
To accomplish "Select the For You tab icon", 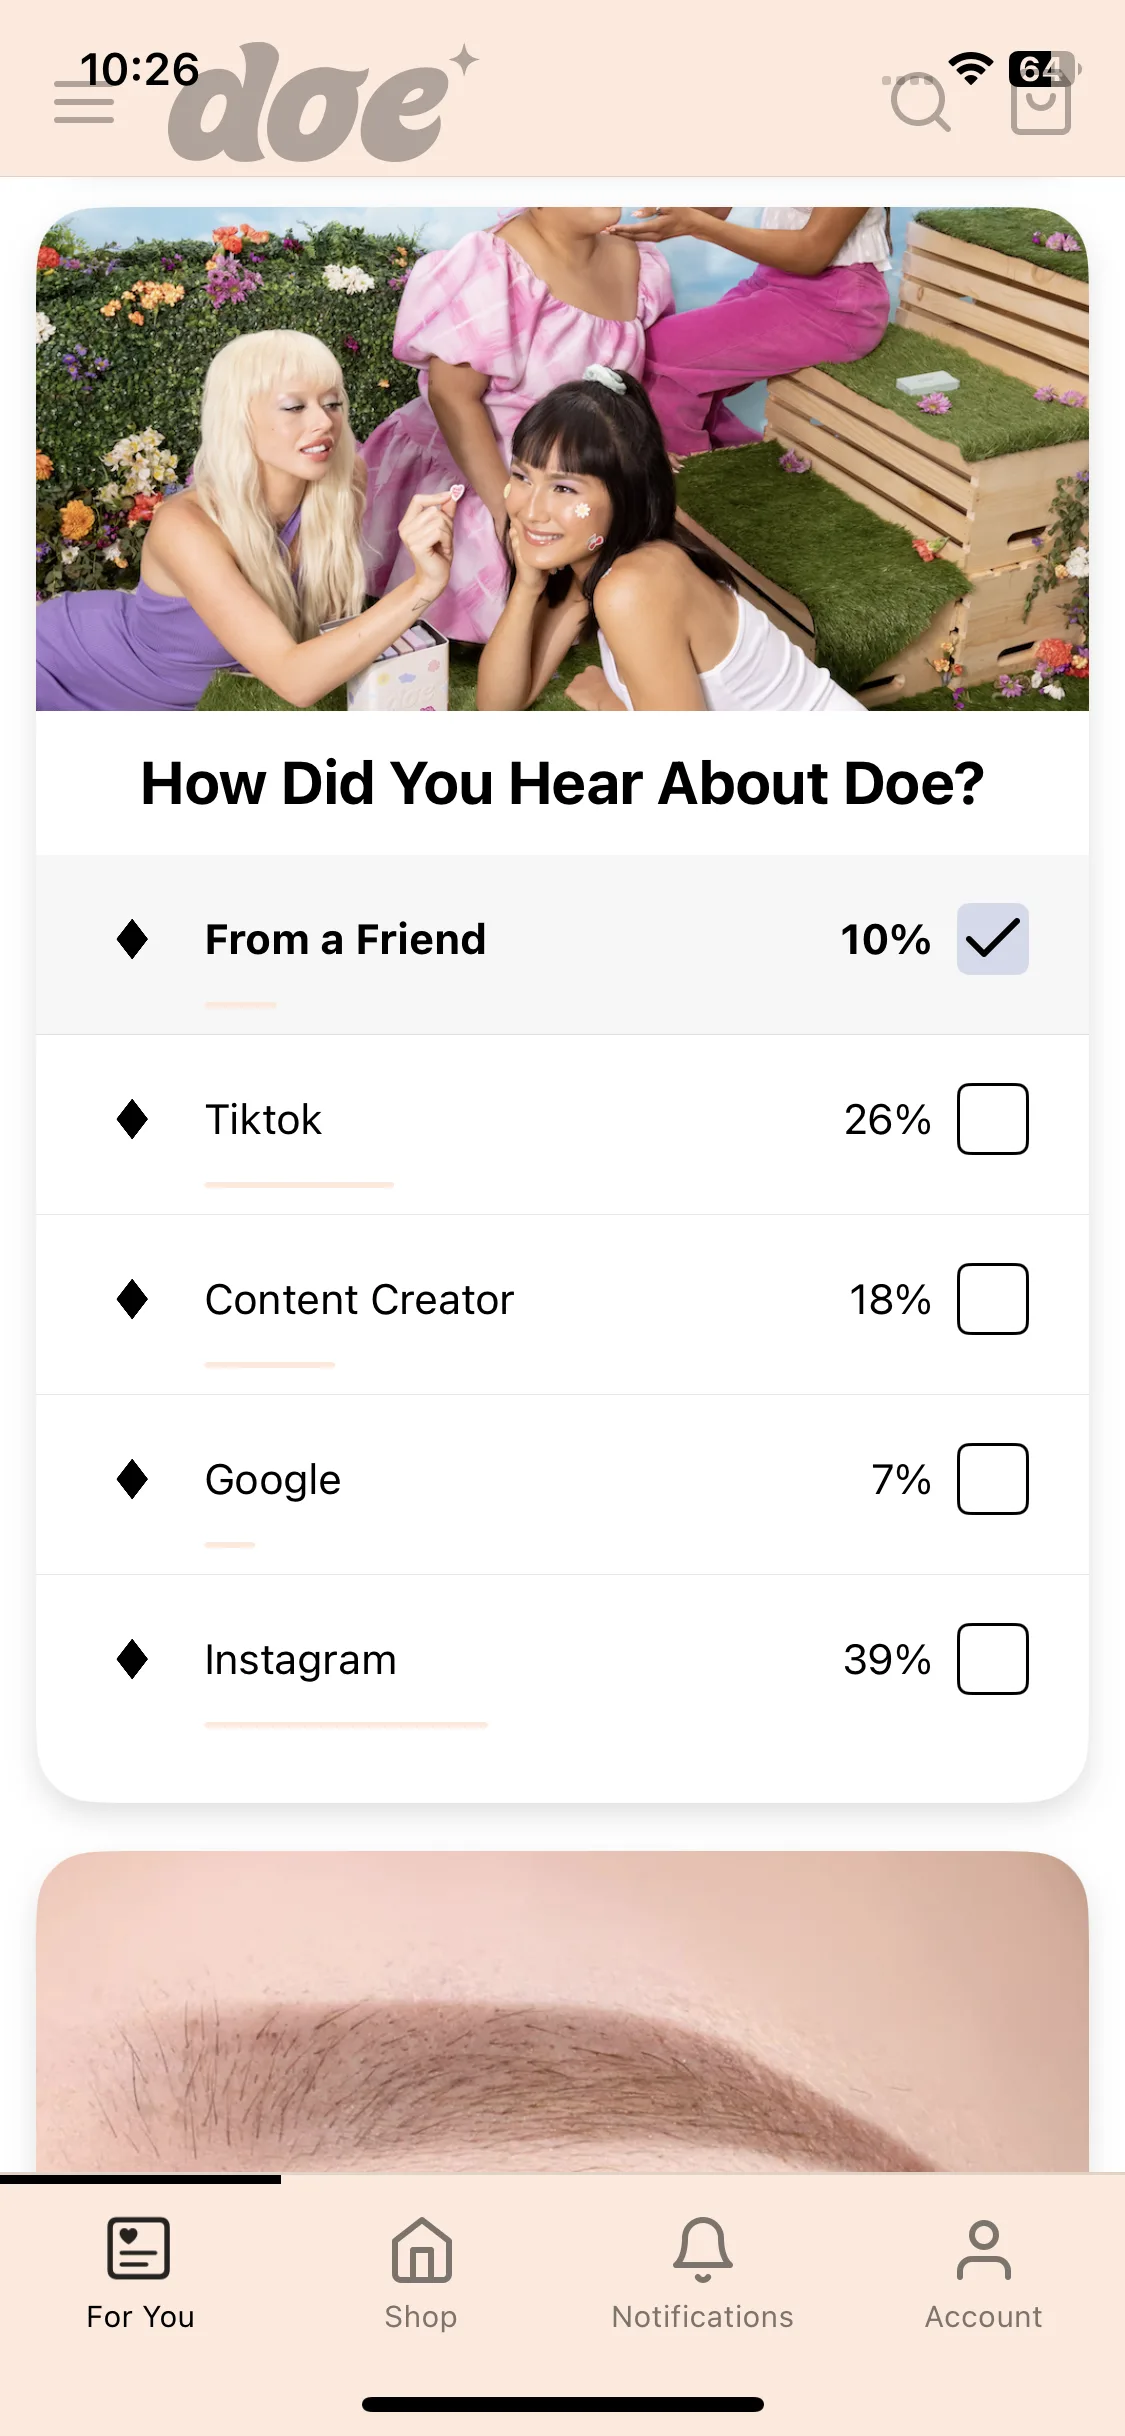I will point(139,2248).
